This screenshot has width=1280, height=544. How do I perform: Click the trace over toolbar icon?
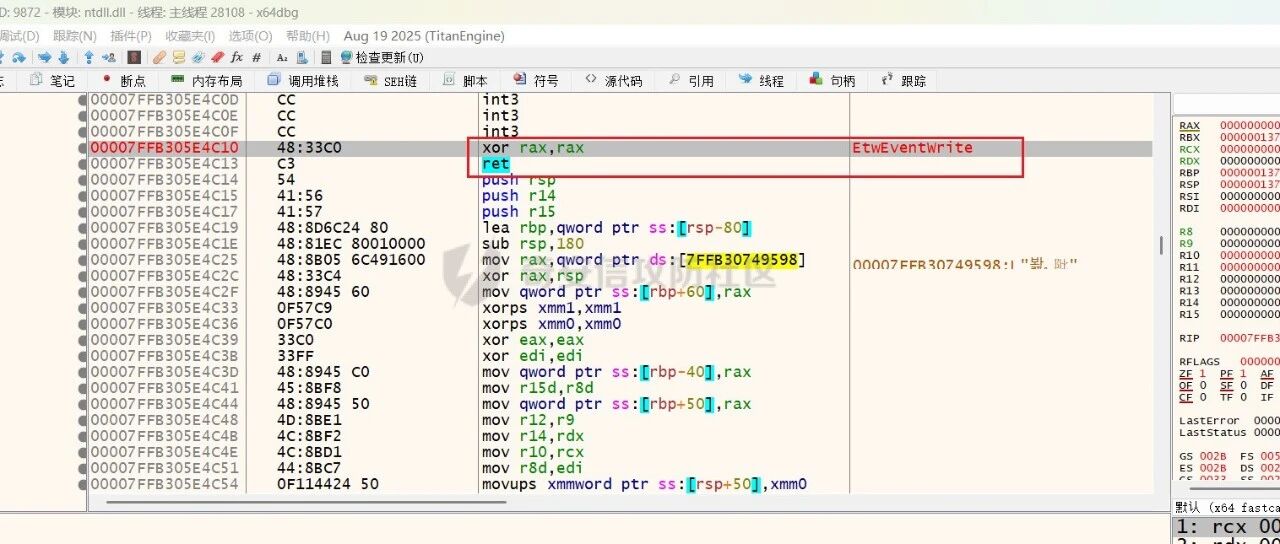pyautogui.click(x=64, y=57)
